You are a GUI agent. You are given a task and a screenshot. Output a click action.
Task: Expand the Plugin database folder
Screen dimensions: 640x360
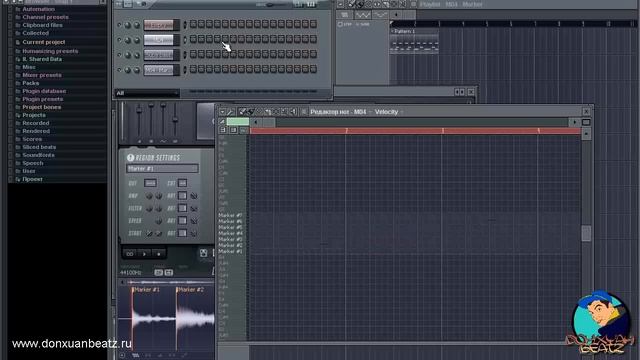[44, 91]
